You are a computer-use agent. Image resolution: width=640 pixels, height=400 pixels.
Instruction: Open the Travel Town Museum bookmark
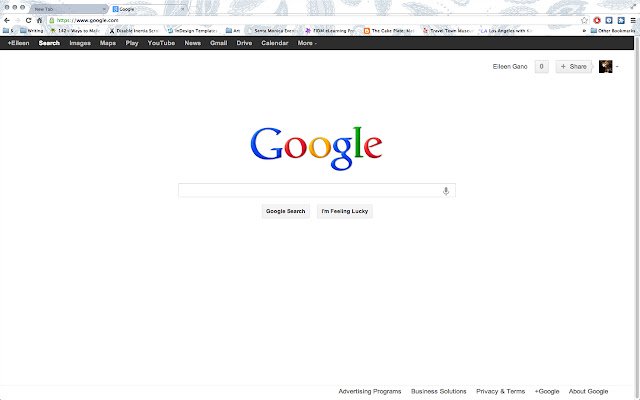[448, 31]
